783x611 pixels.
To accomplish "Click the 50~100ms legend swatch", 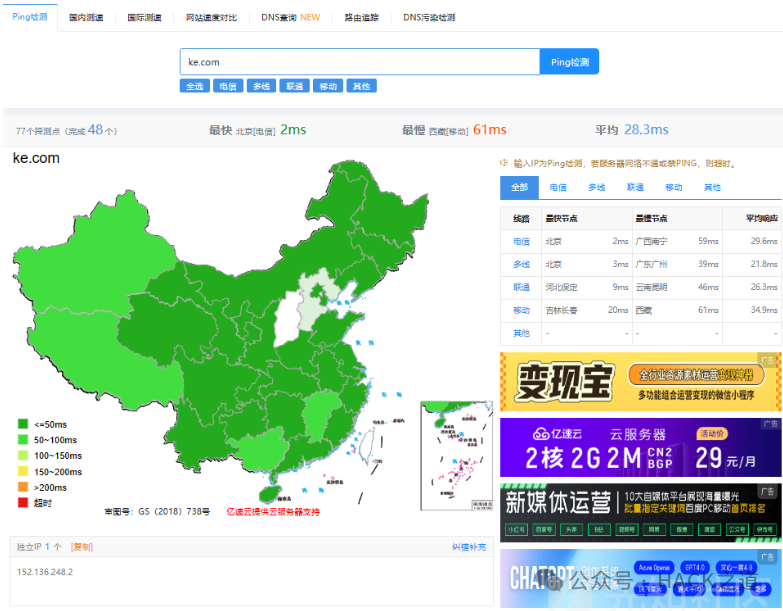I will [x=23, y=439].
